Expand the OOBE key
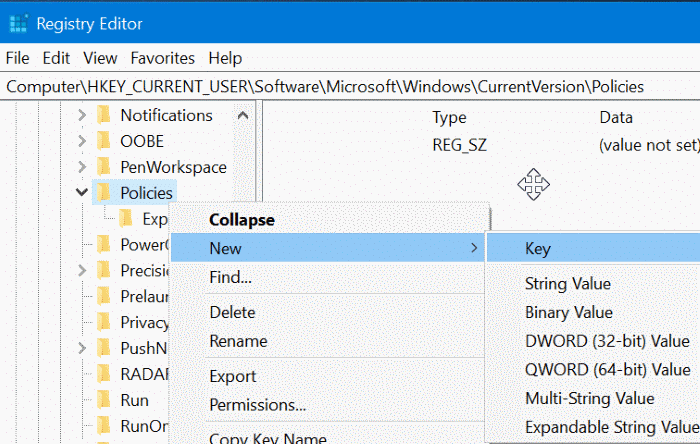This screenshot has height=444, width=700. [82, 141]
